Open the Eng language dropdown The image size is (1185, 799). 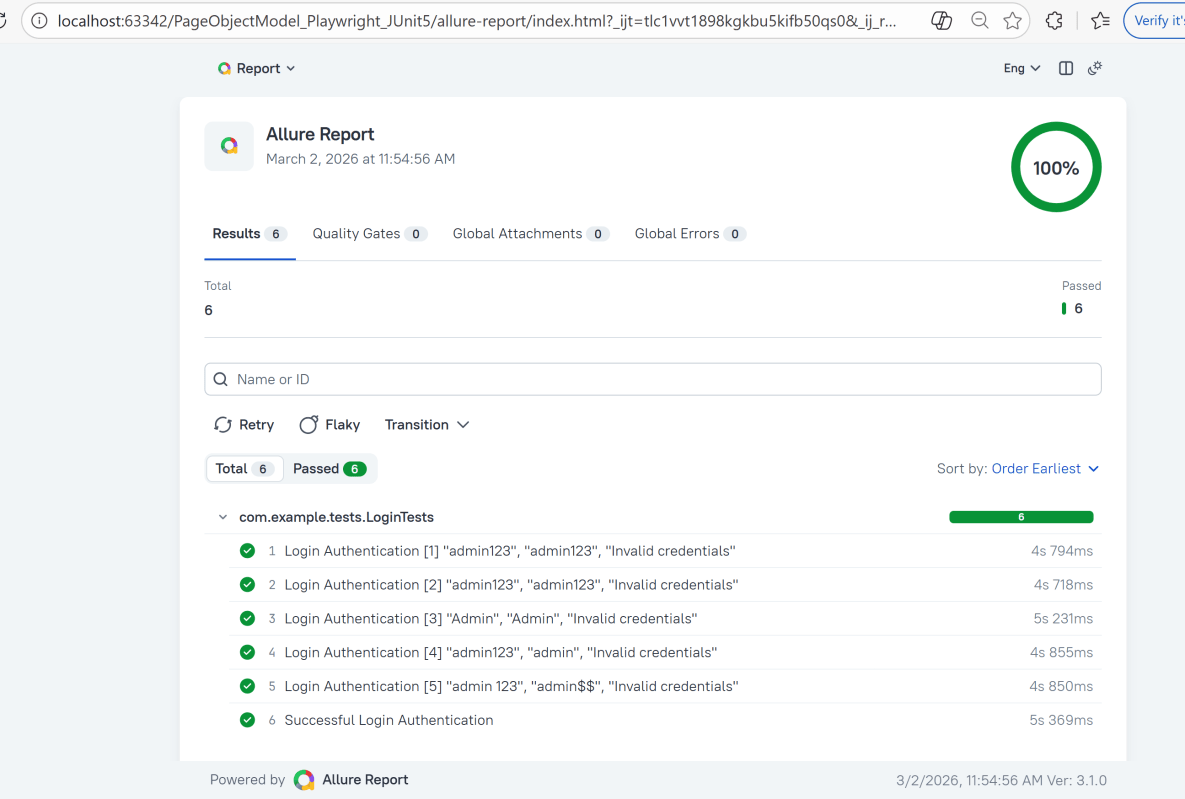[1021, 68]
